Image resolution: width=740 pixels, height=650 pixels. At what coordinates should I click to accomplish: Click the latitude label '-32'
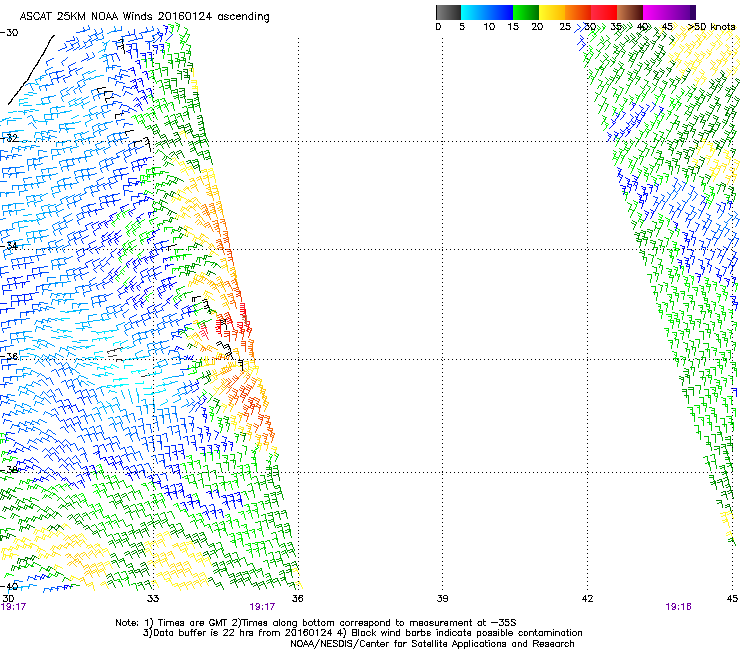pos(9,138)
